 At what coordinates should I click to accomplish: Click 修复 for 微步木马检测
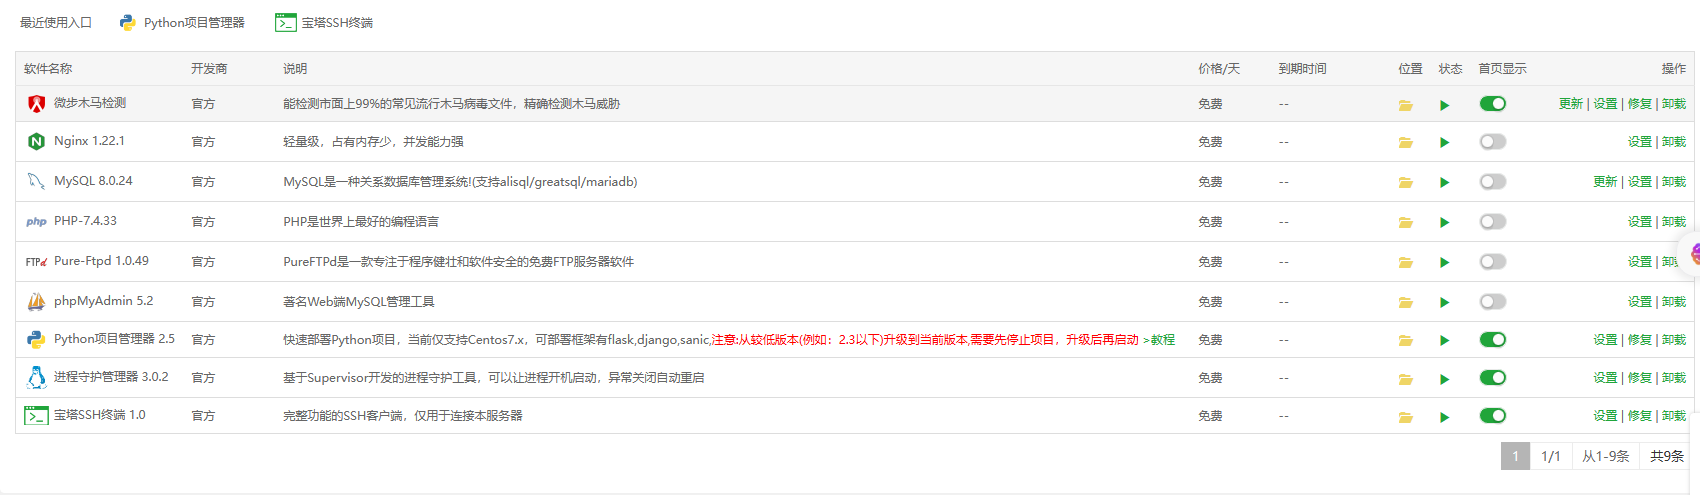[1640, 104]
